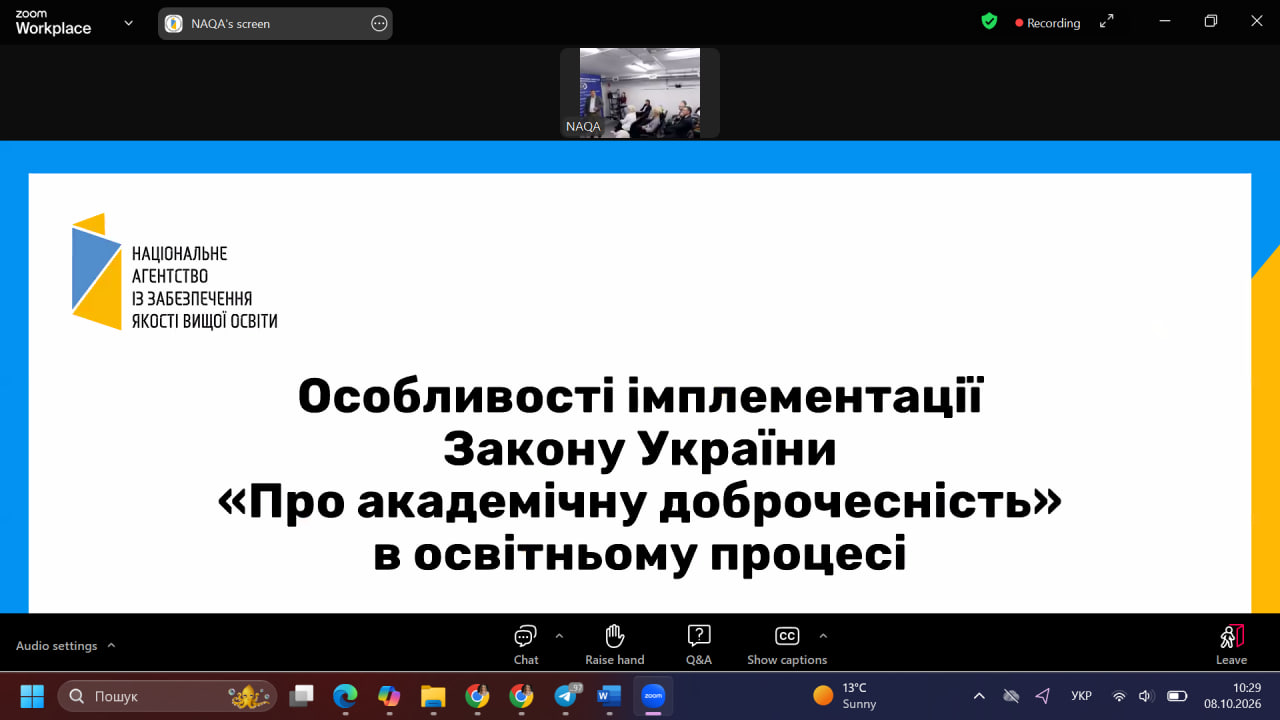Open weather widget showing 13°C Sunny
This screenshot has height=720, width=1280.
(845, 696)
